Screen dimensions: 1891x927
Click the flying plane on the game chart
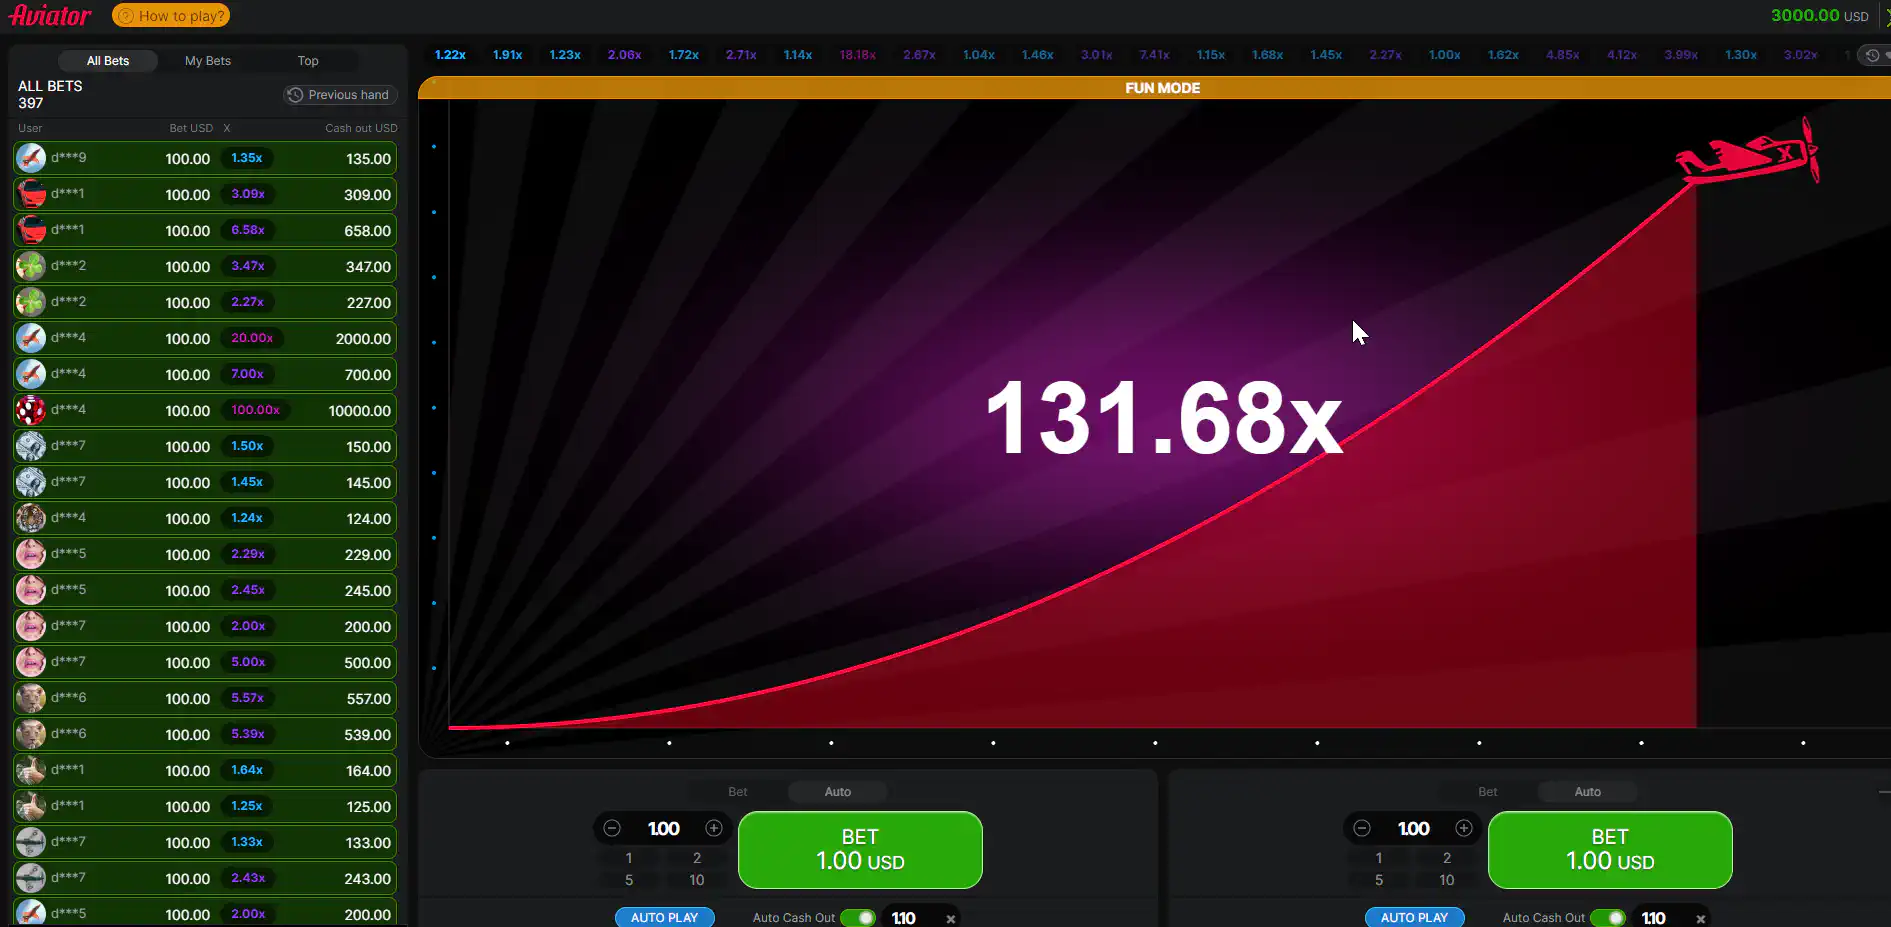1745,155
